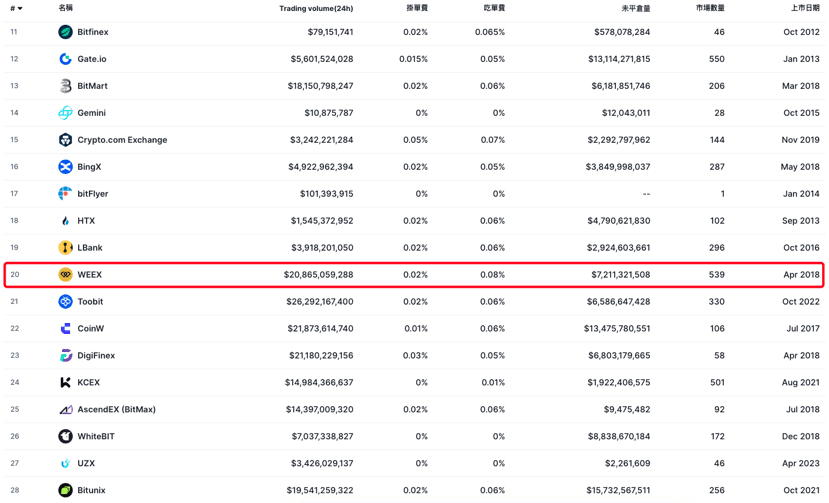Sort by 吃單費 column header
The image size is (829, 503).
click(494, 8)
